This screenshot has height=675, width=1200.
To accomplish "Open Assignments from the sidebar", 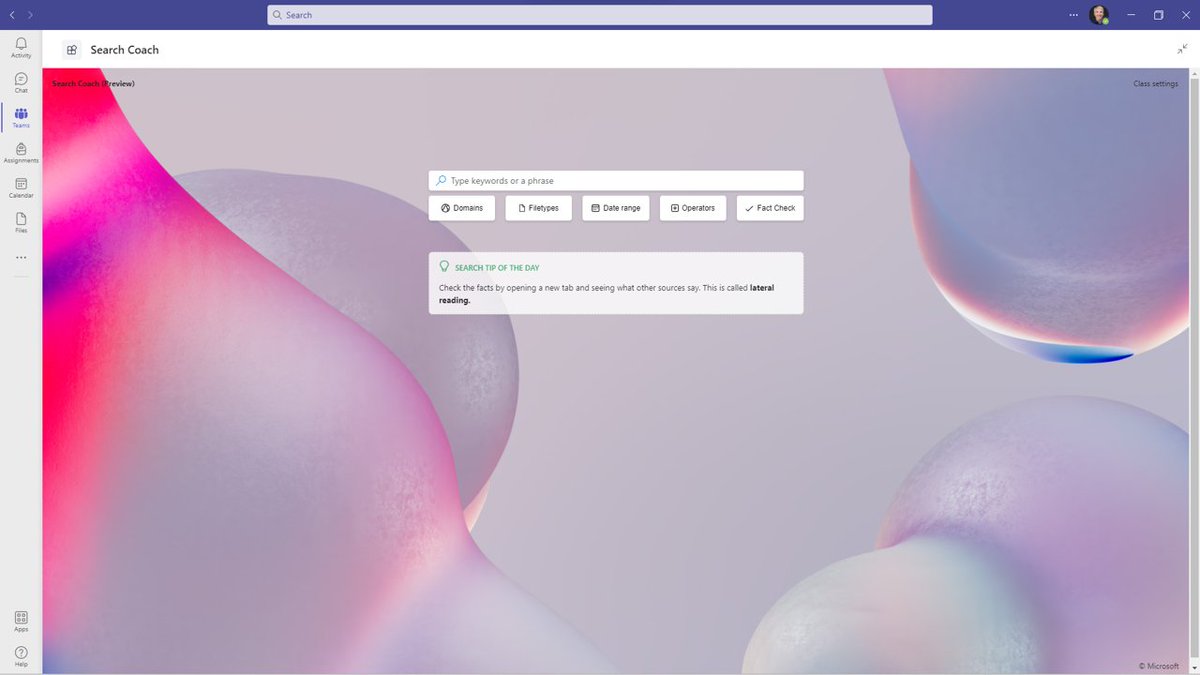I will pyautogui.click(x=21, y=153).
